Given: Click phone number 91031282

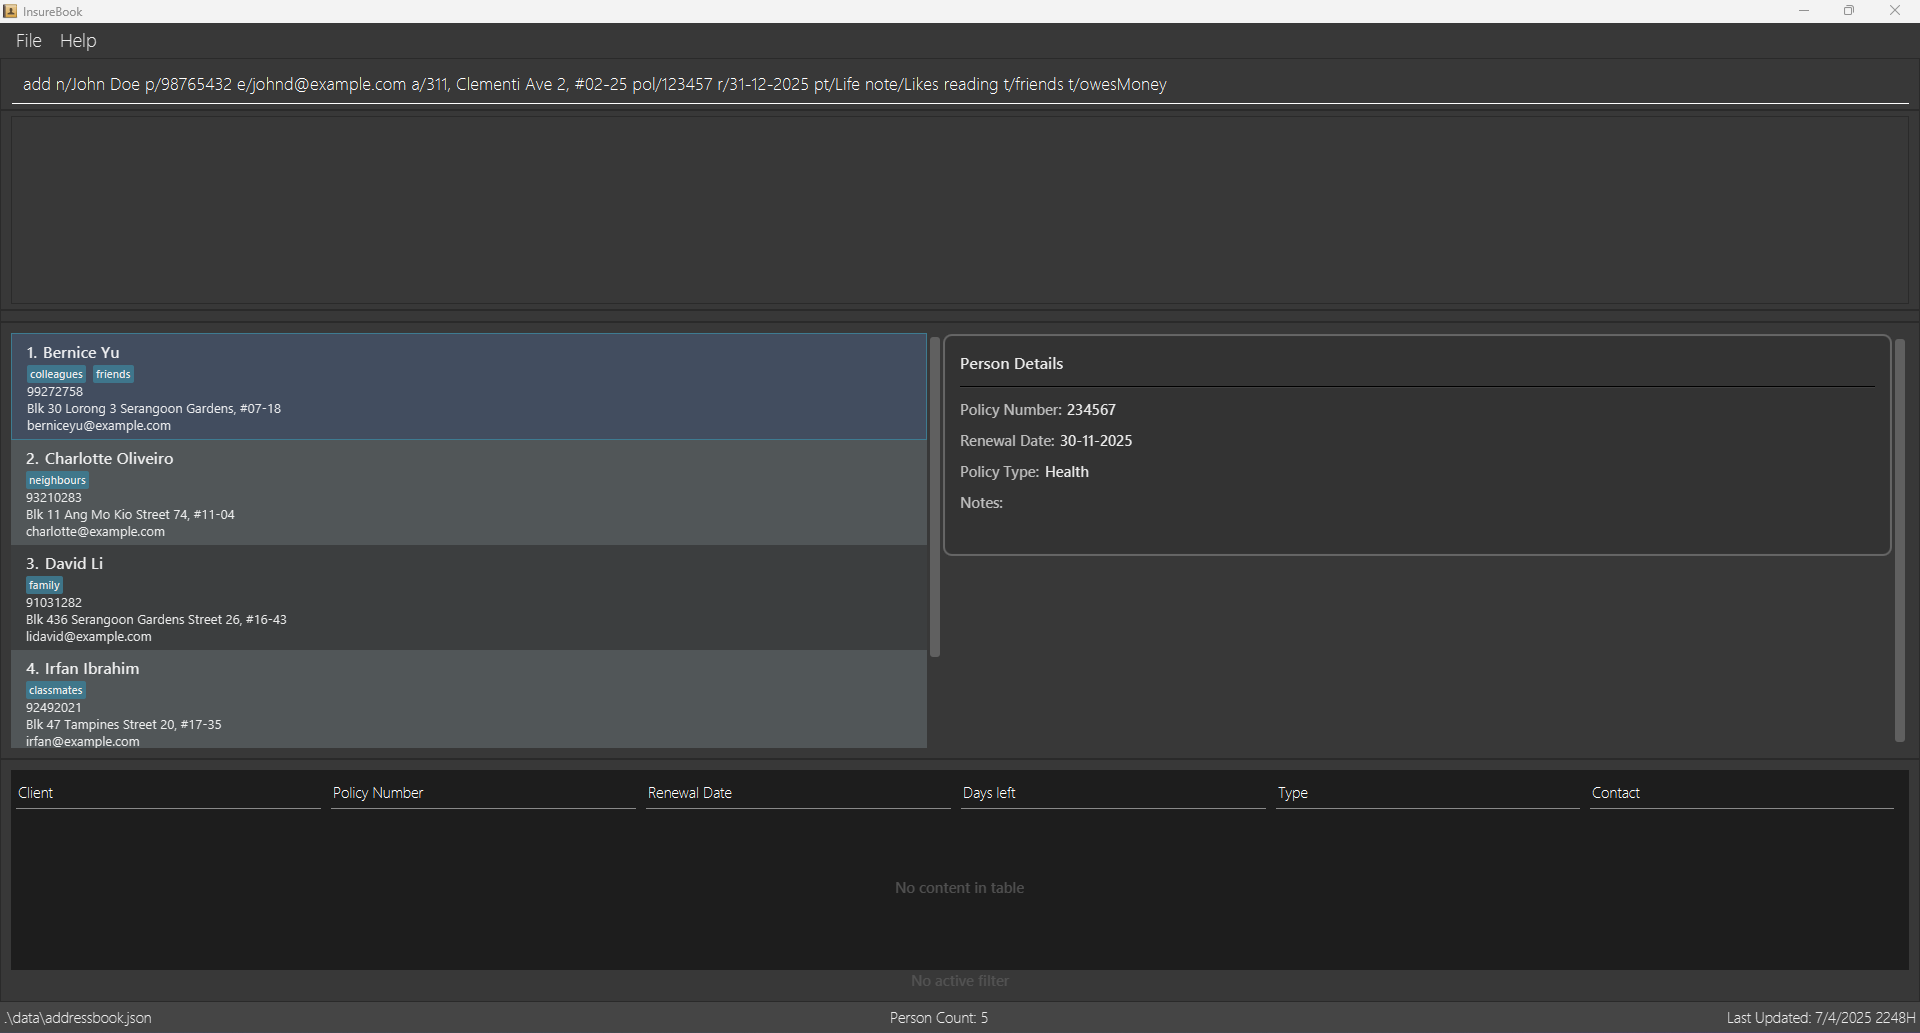Looking at the screenshot, I should coord(54,603).
